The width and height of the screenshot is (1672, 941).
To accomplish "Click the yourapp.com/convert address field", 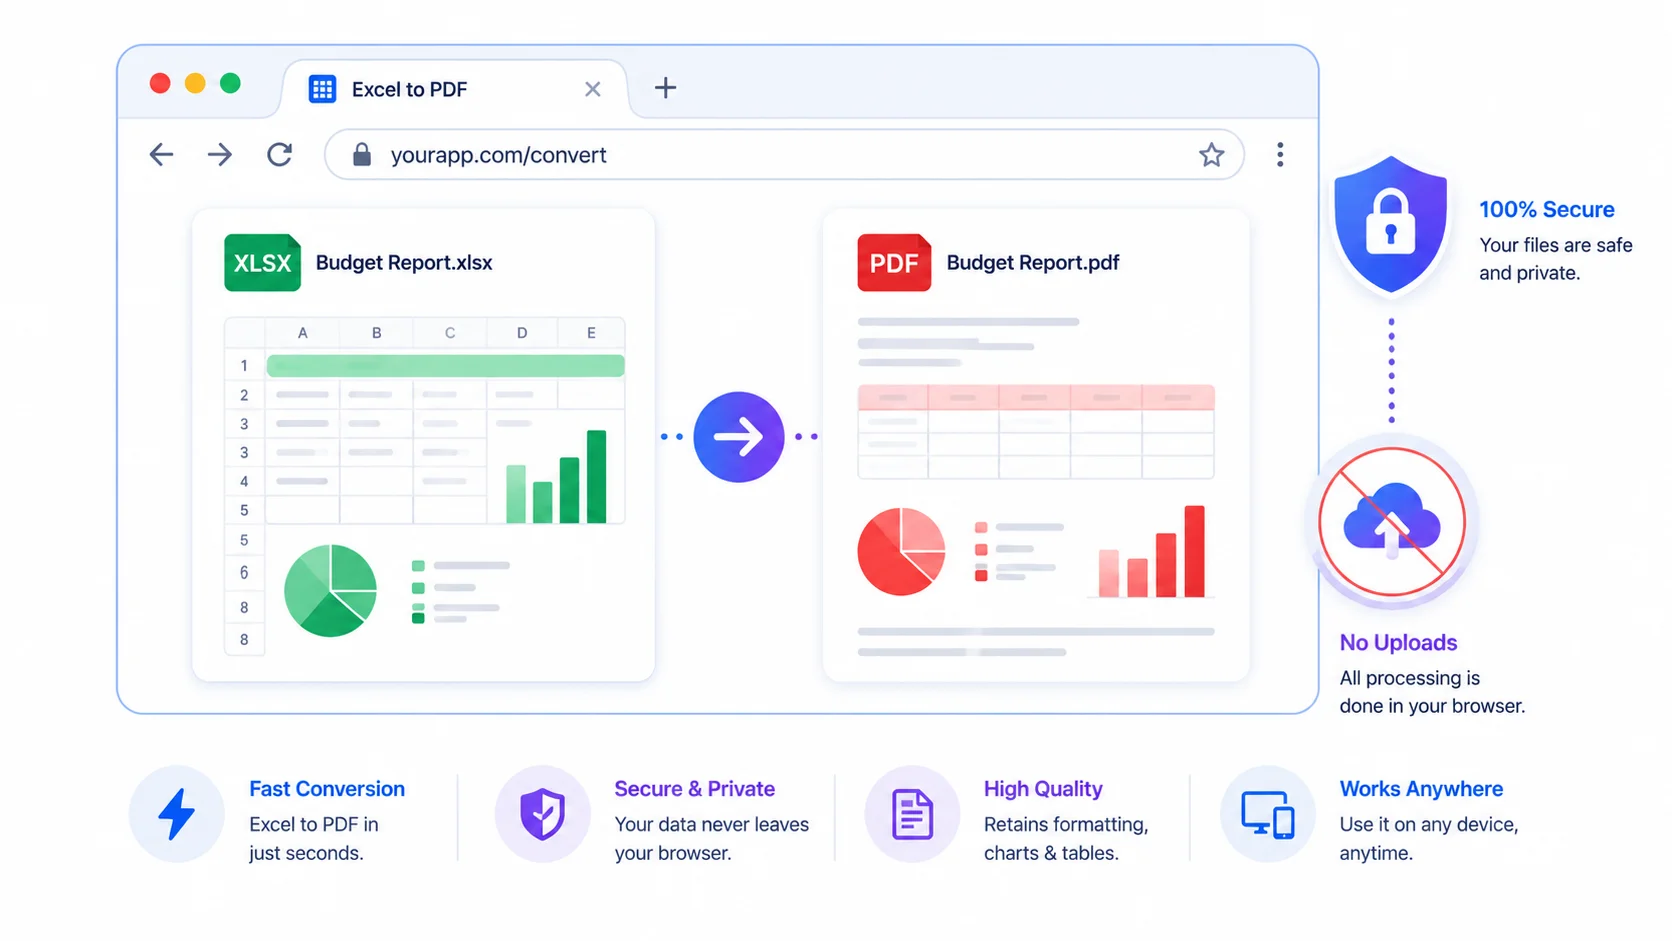I will coord(784,155).
